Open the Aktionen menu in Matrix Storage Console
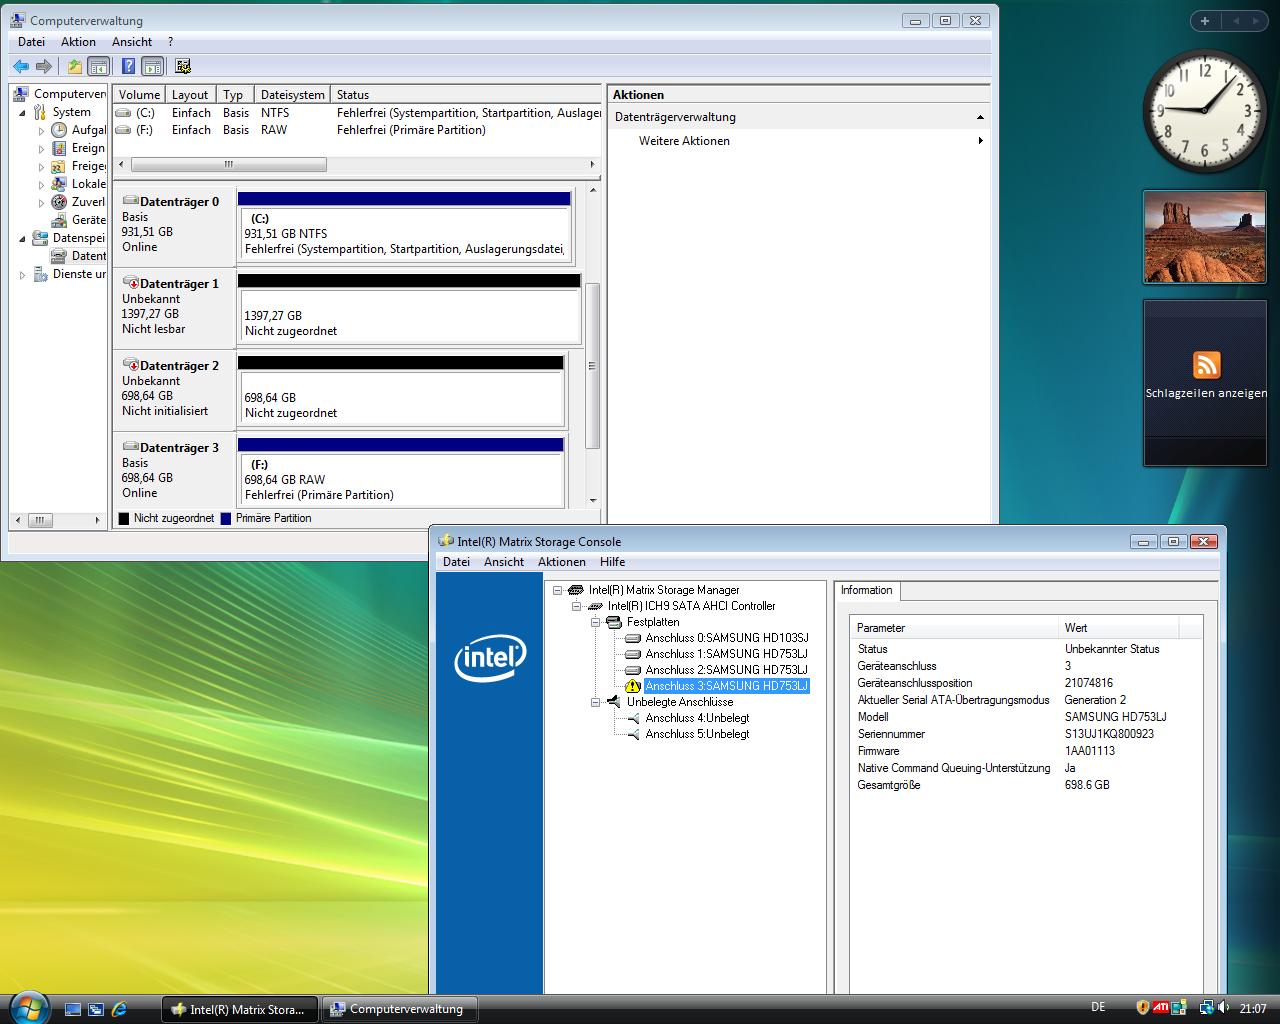 point(562,562)
